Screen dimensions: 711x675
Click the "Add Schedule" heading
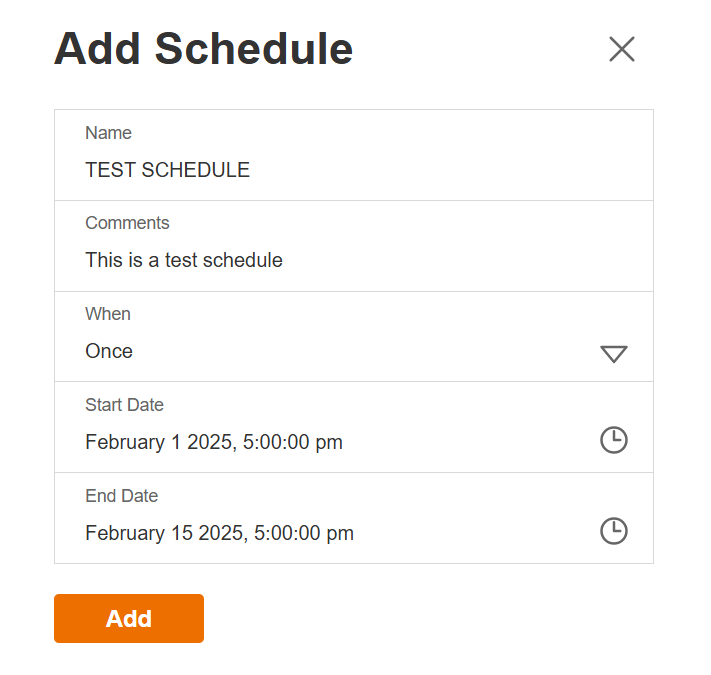(x=203, y=48)
